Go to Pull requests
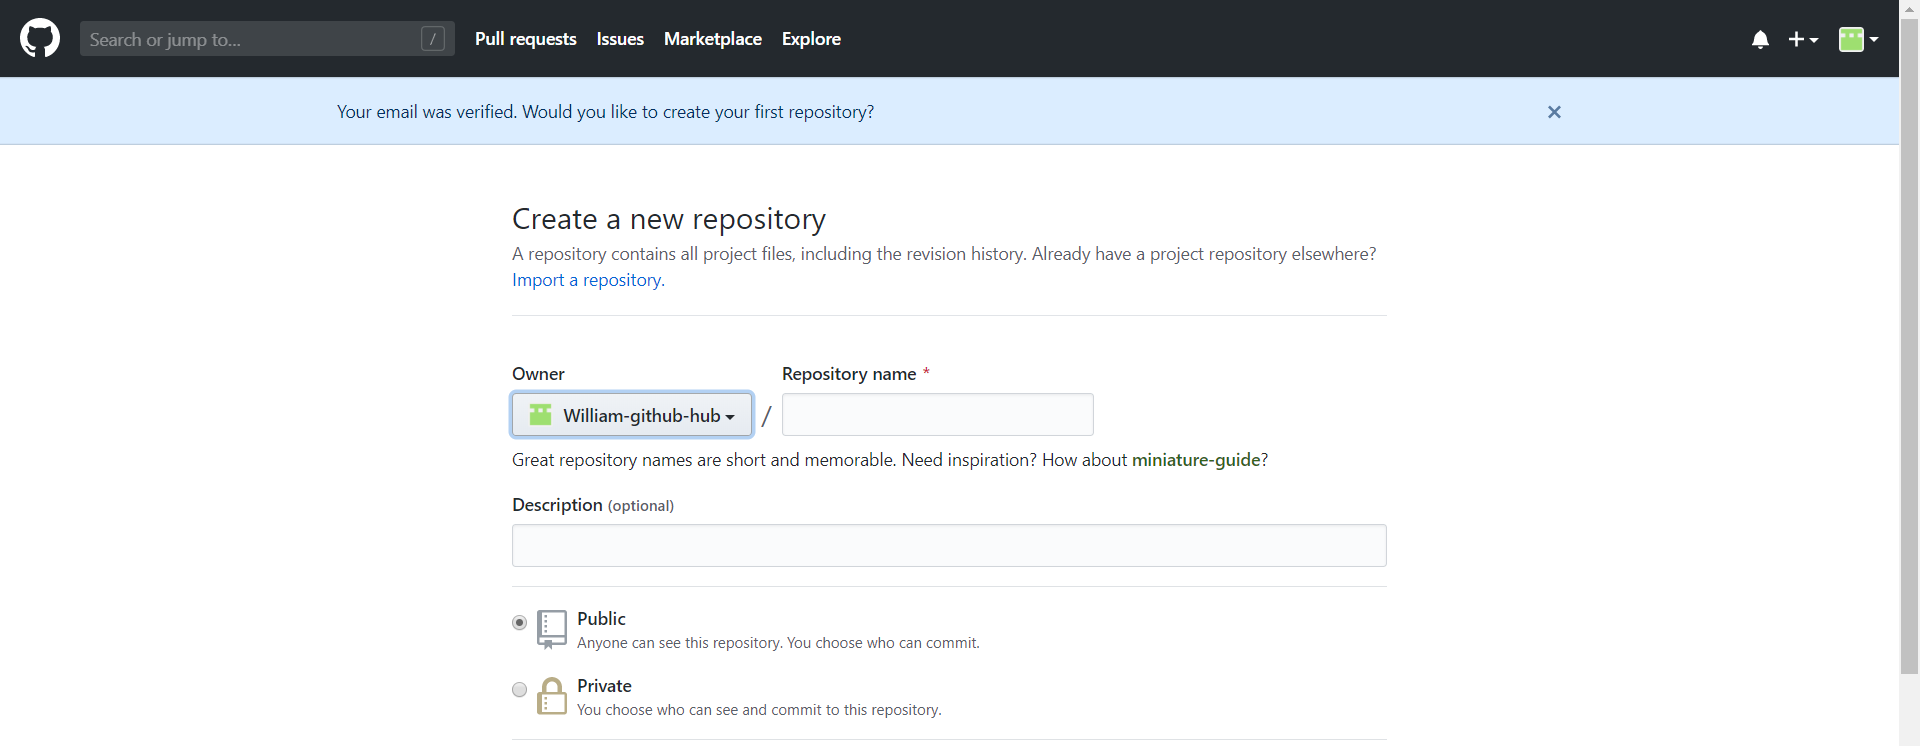Viewport: 1920px width, 746px height. point(526,39)
